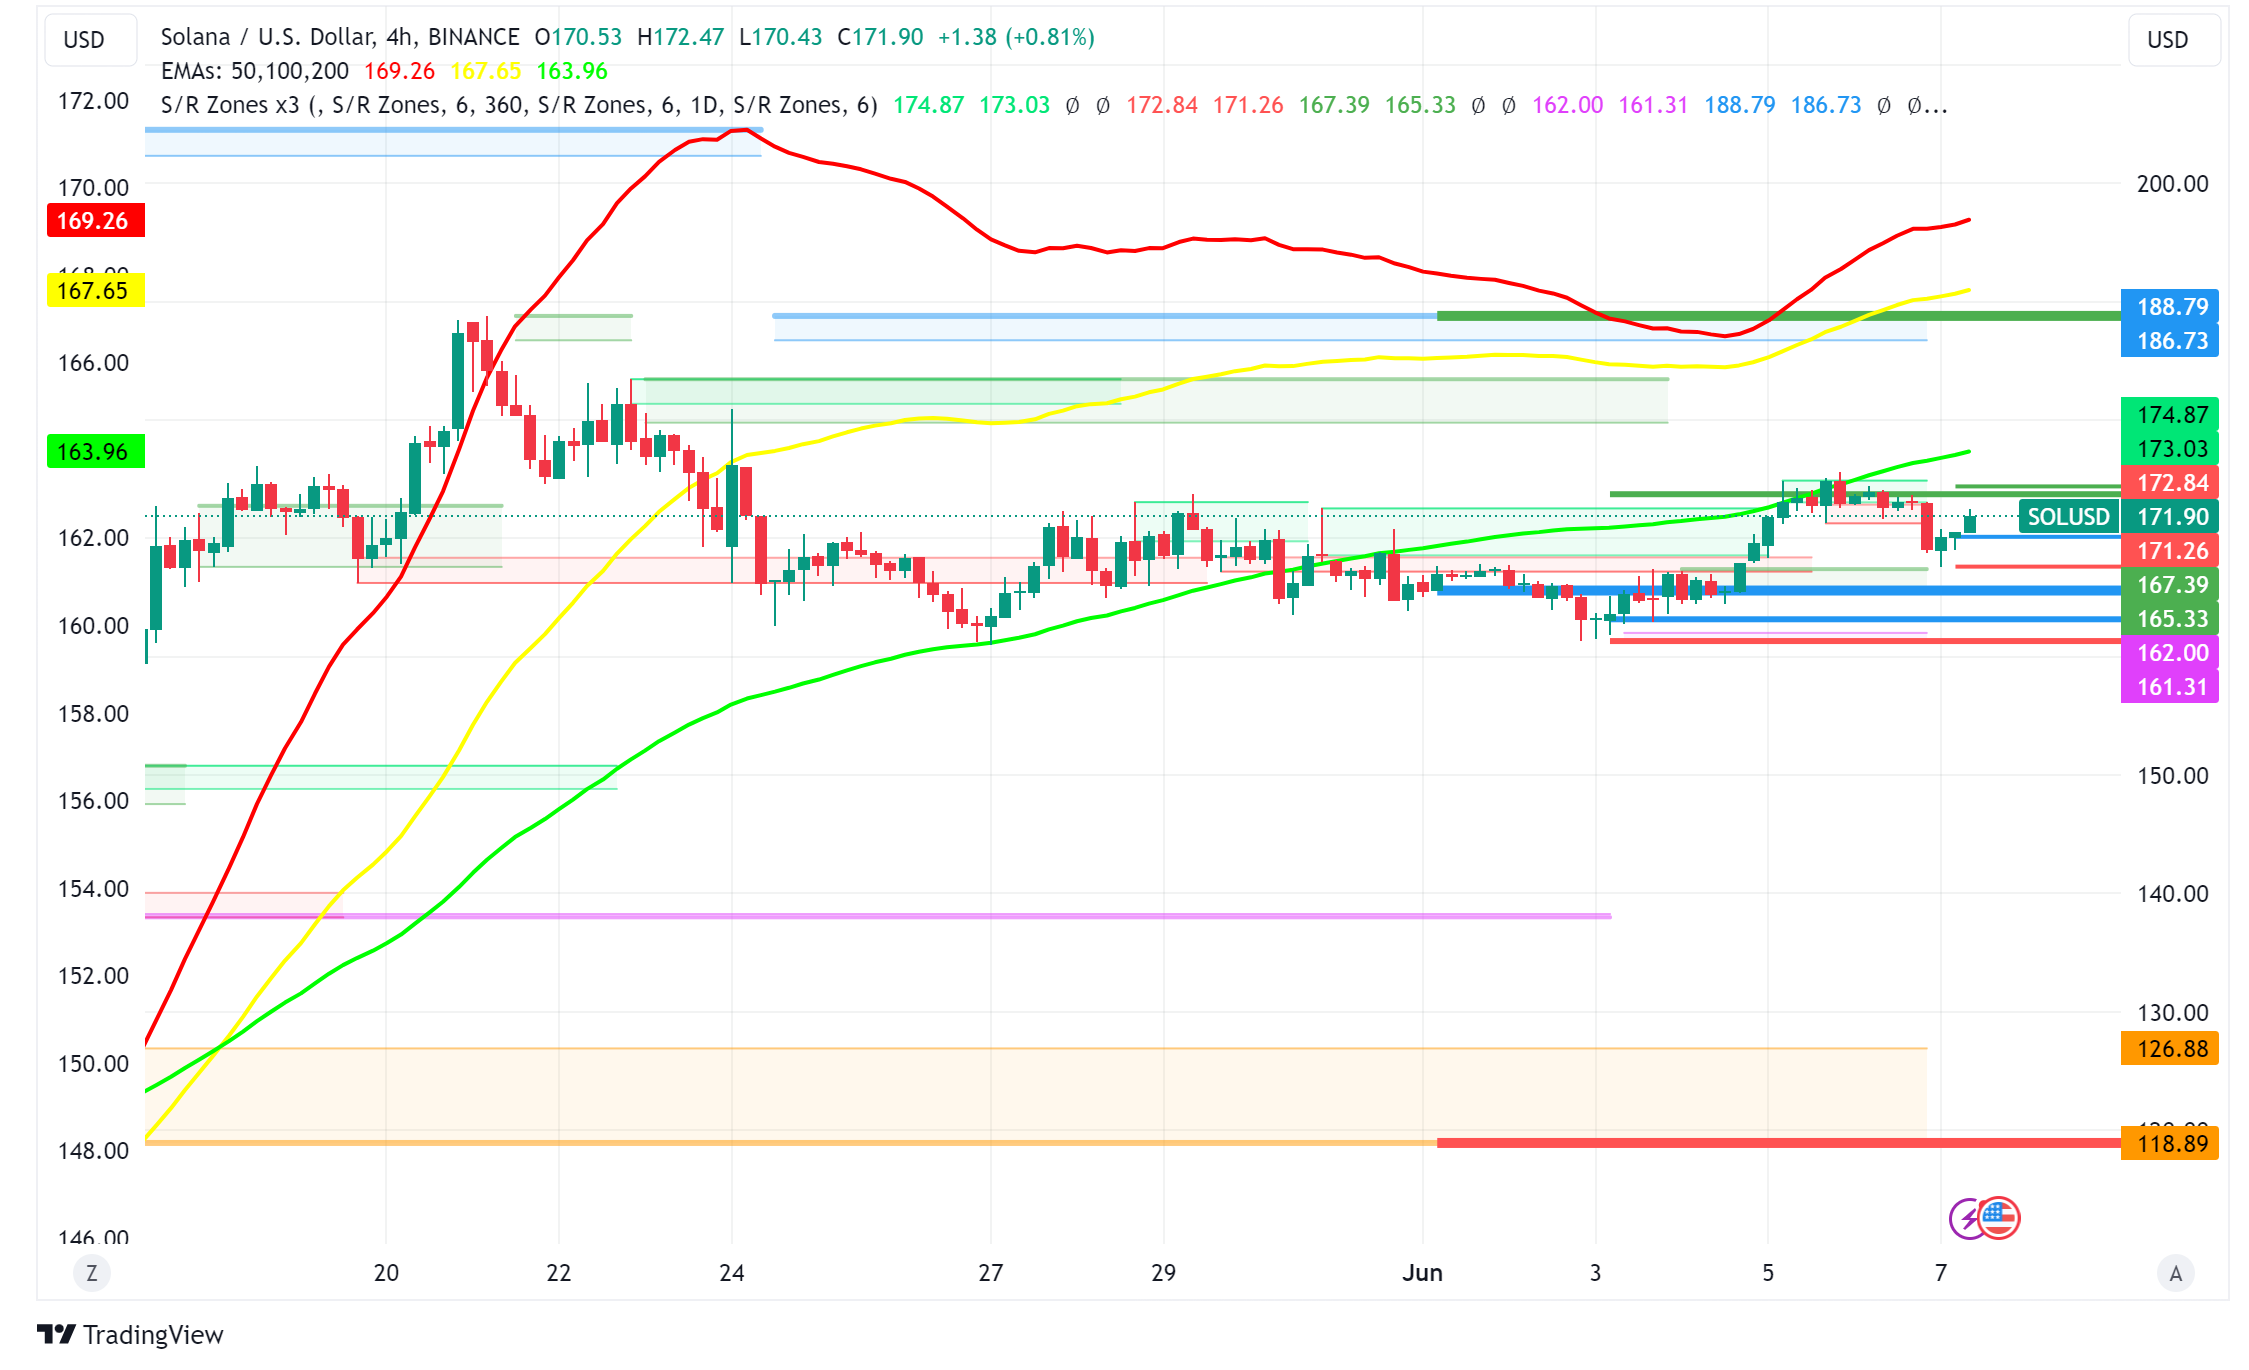This screenshot has height=1370, width=2249.
Task: Click the EMAs: 50,100,200 indicator legend
Action: point(255,71)
